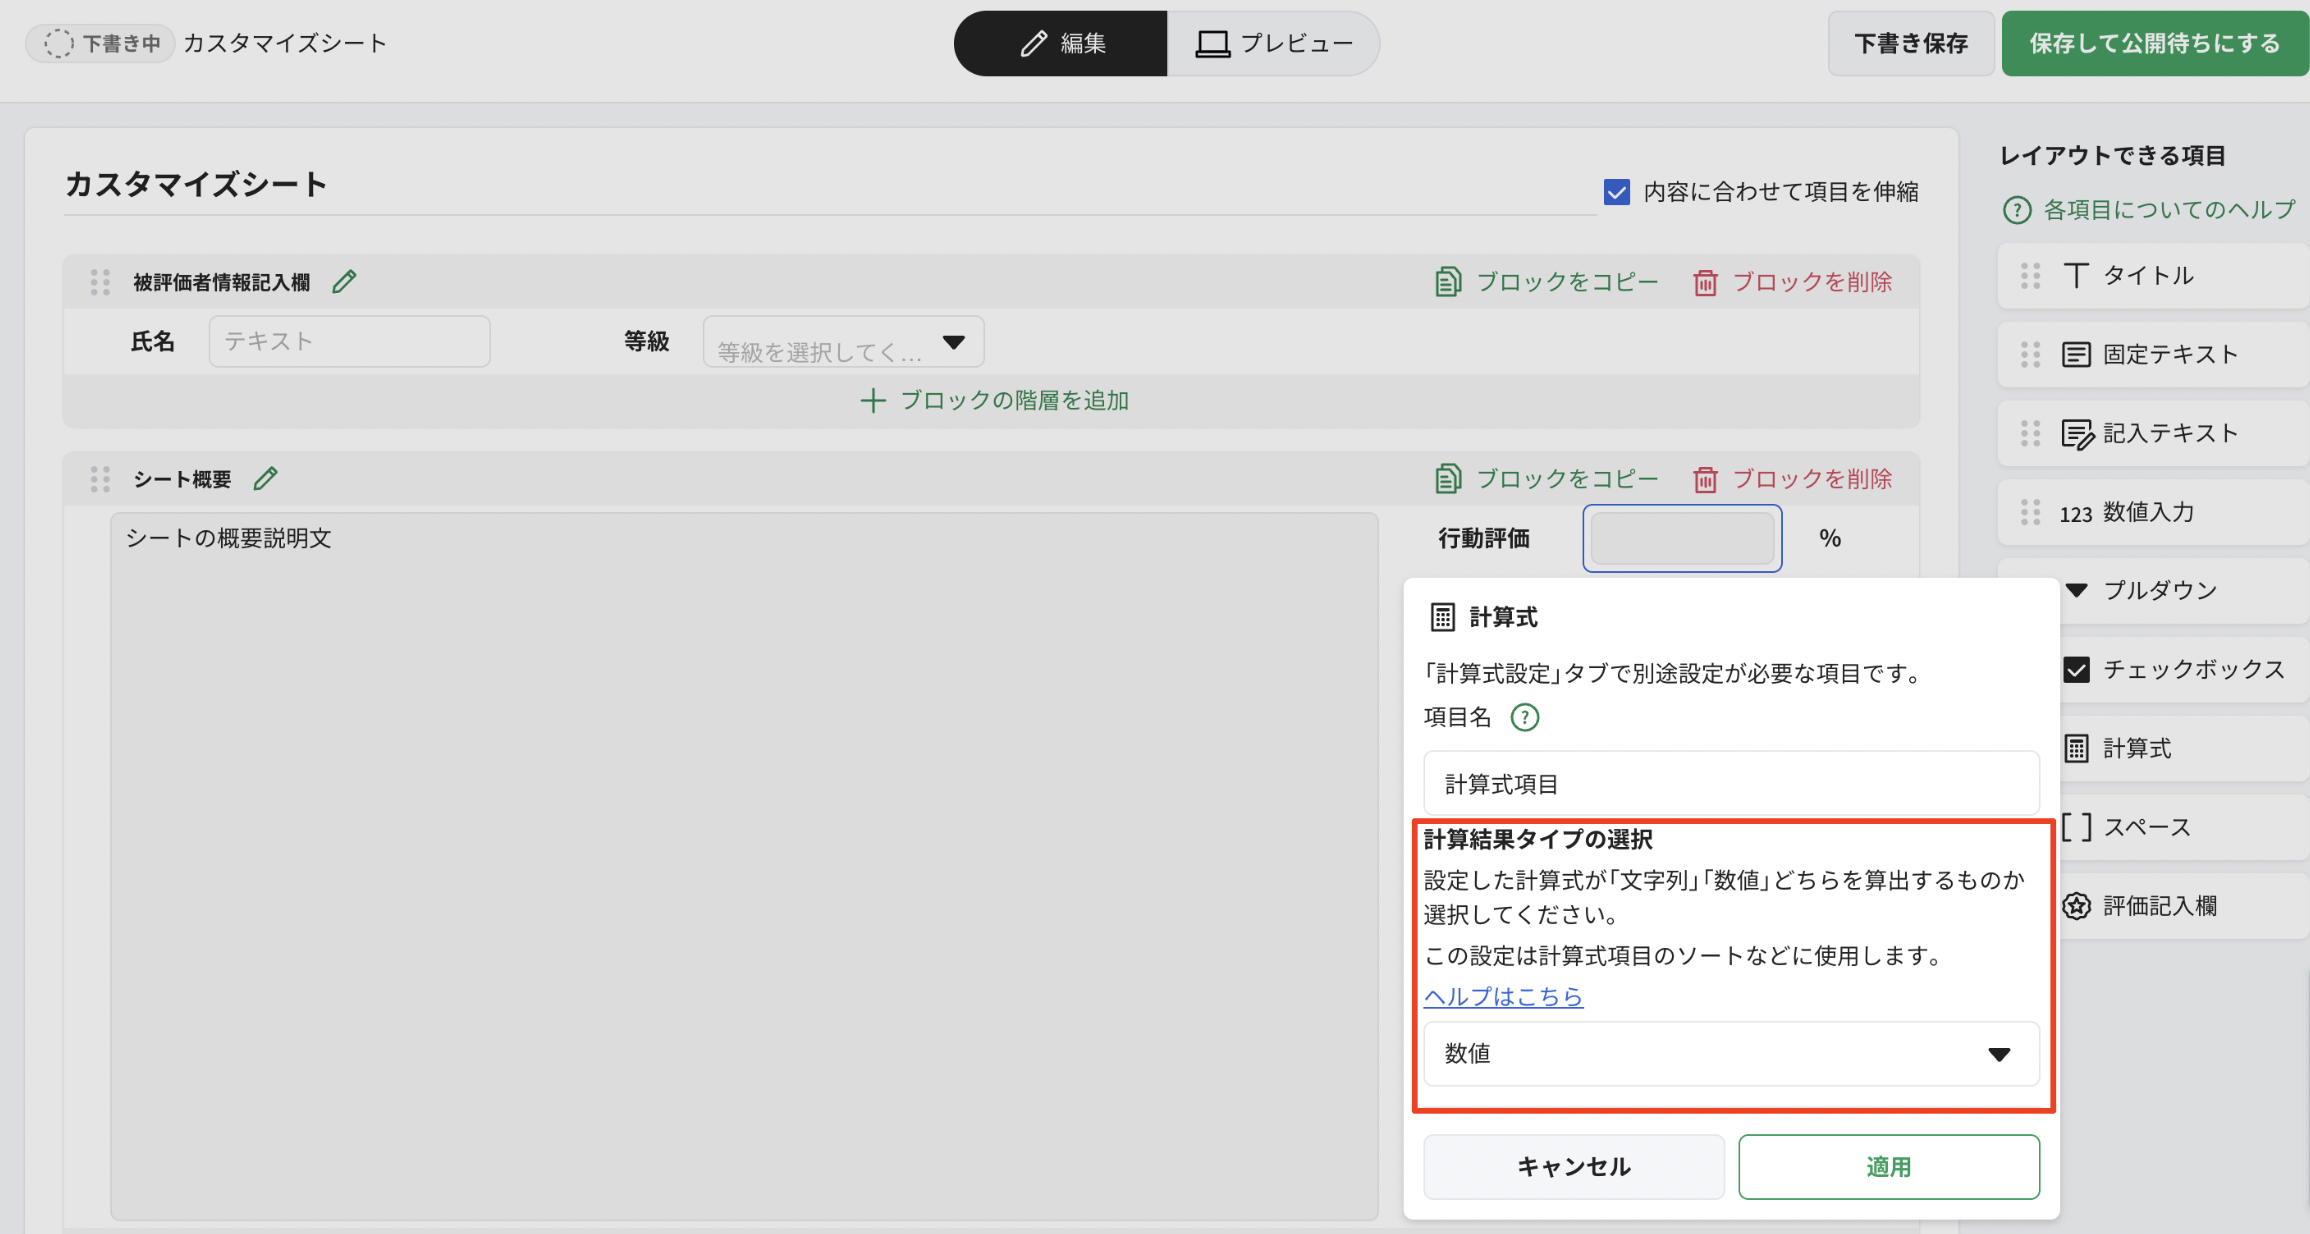The width and height of the screenshot is (2310, 1234).
Task: Click the drag handle of タイトル item
Action: pyautogui.click(x=2030, y=276)
